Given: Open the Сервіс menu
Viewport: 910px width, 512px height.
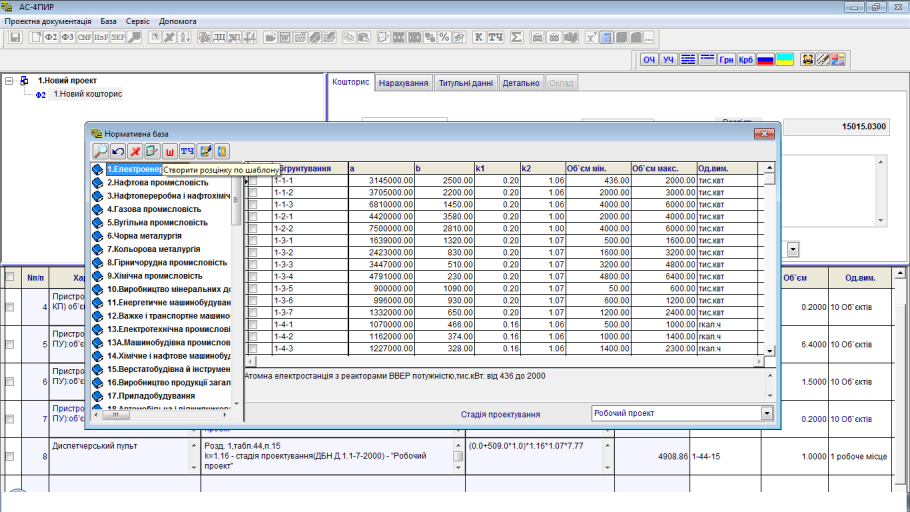Looking at the screenshot, I should pyautogui.click(x=139, y=21).
